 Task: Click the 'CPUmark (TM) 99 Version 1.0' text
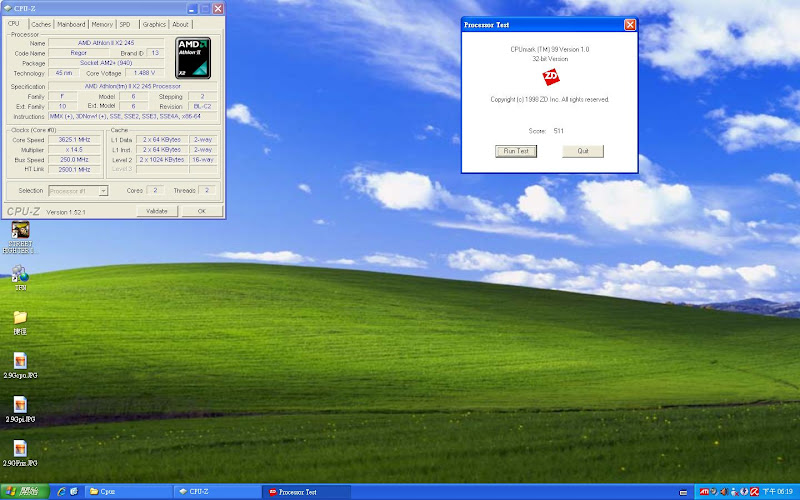[550, 49]
